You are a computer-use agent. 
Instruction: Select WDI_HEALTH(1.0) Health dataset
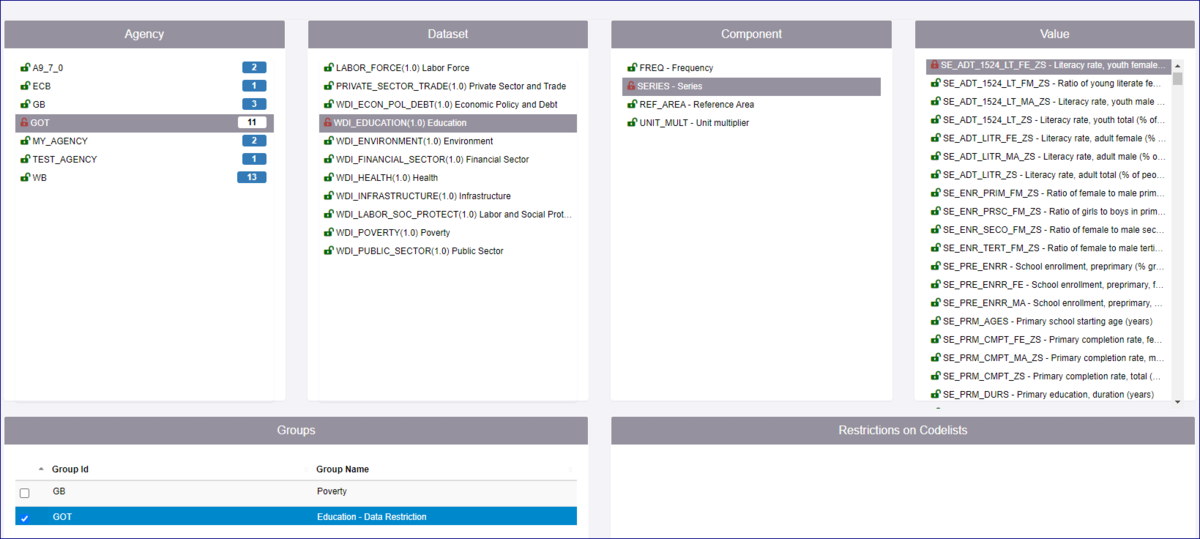point(386,178)
